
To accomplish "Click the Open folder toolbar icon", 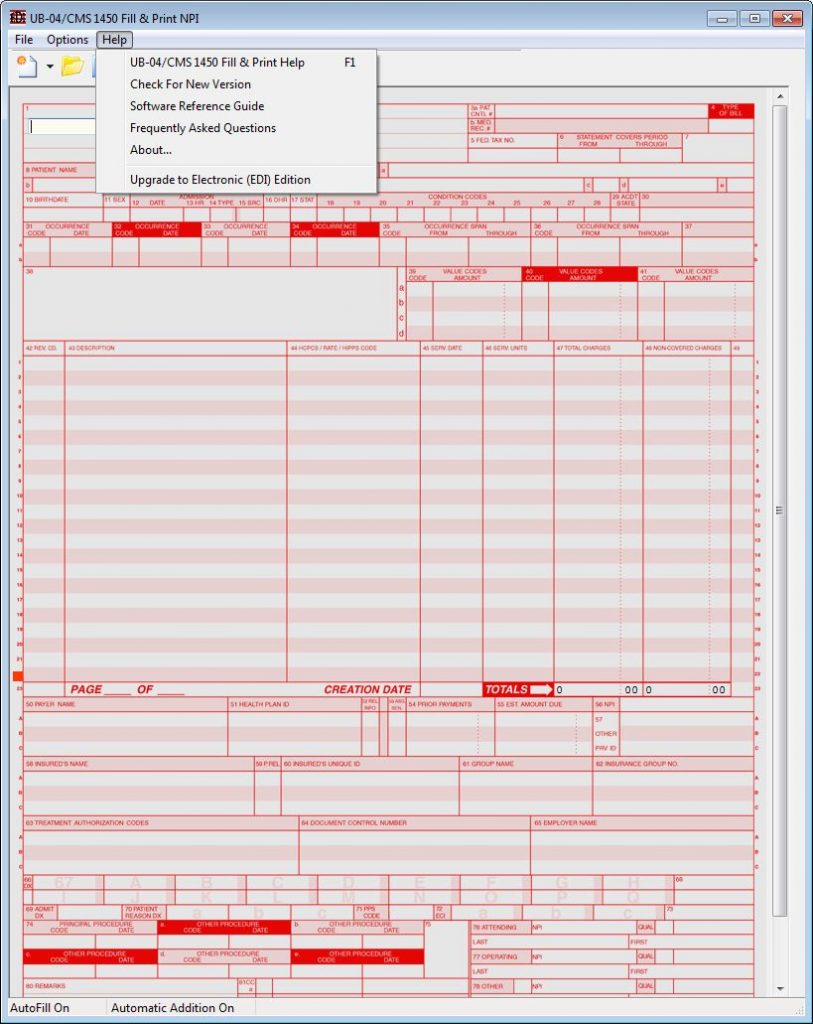I will coord(72,66).
